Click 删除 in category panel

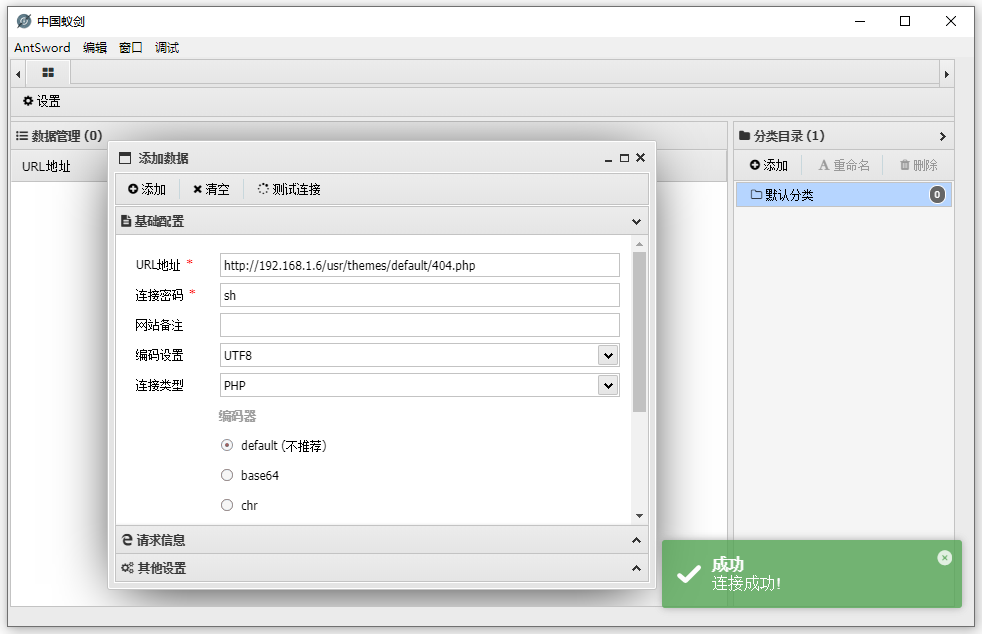[918, 165]
